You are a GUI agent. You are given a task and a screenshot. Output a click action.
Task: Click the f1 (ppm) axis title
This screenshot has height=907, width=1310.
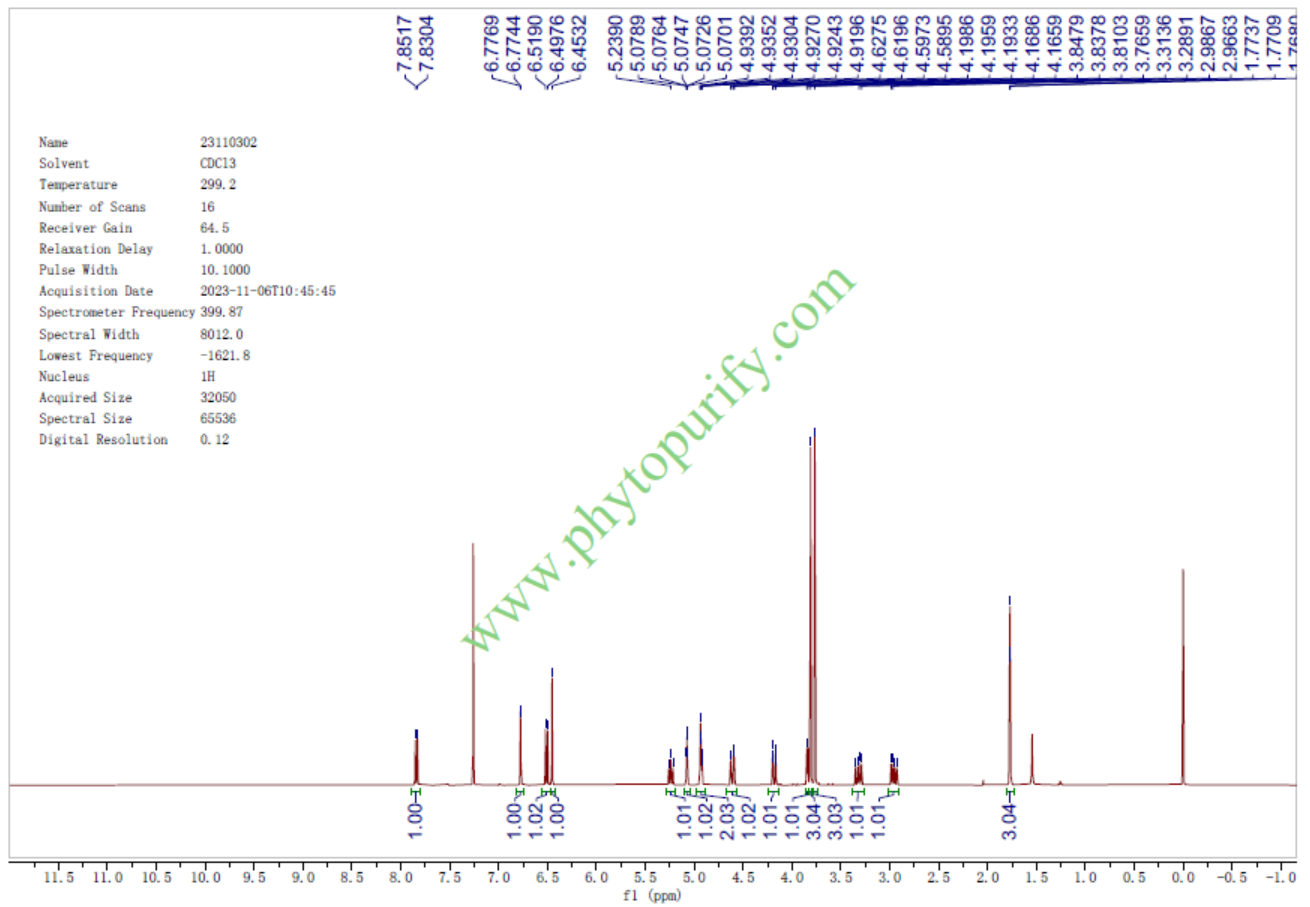tap(654, 896)
